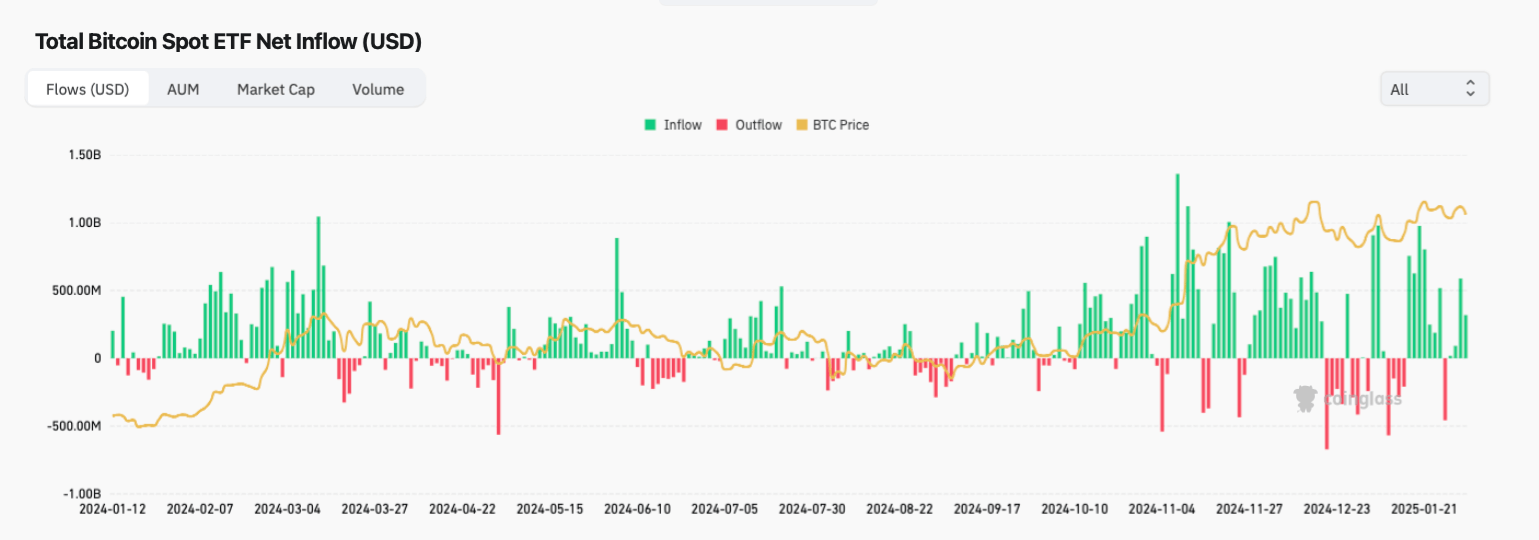
Task: Click the Coinglass watermark logo icon
Action: (x=1304, y=399)
